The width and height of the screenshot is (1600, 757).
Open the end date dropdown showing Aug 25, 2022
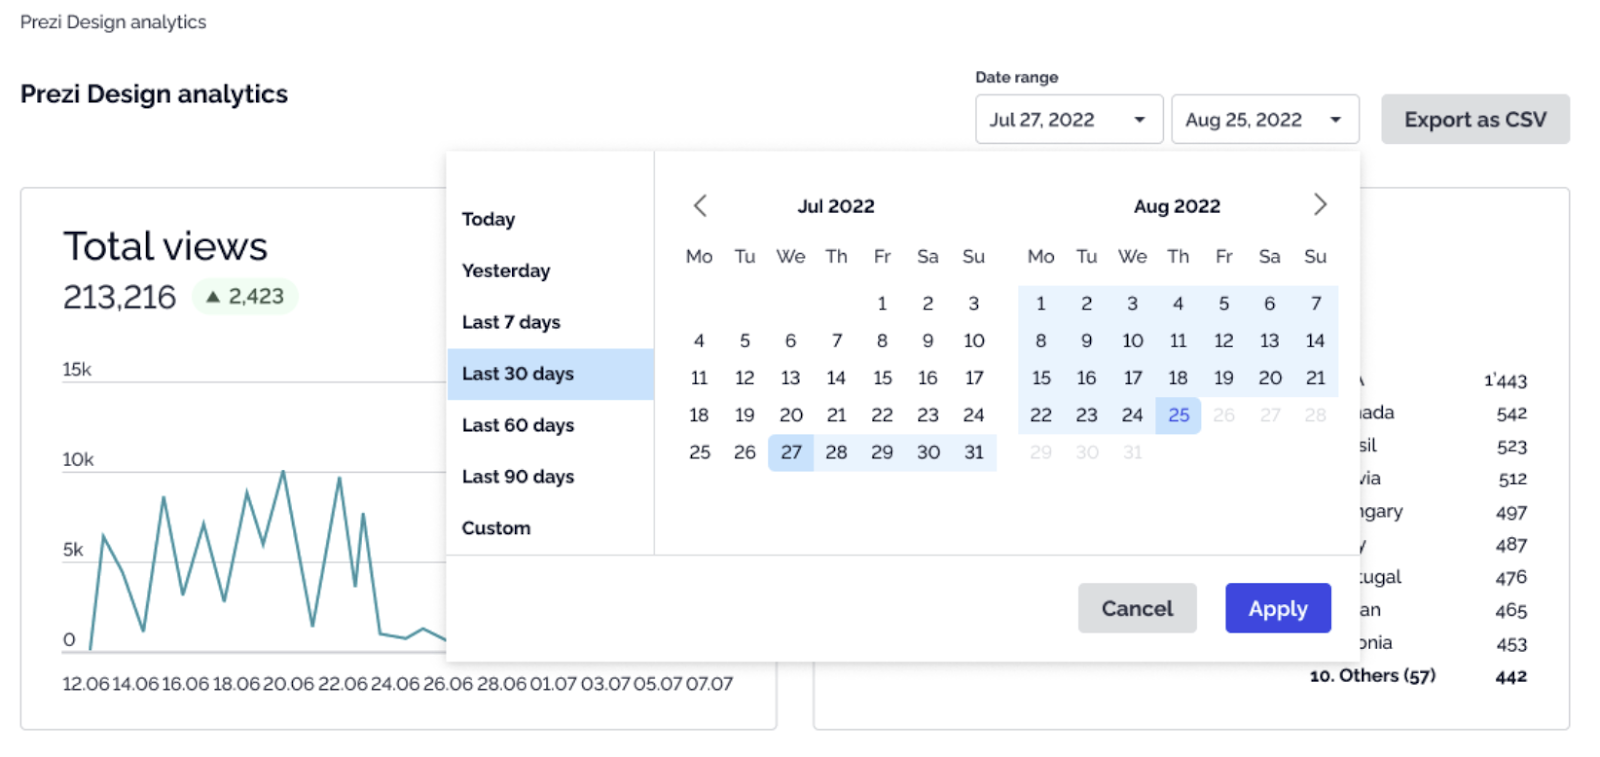click(1263, 119)
